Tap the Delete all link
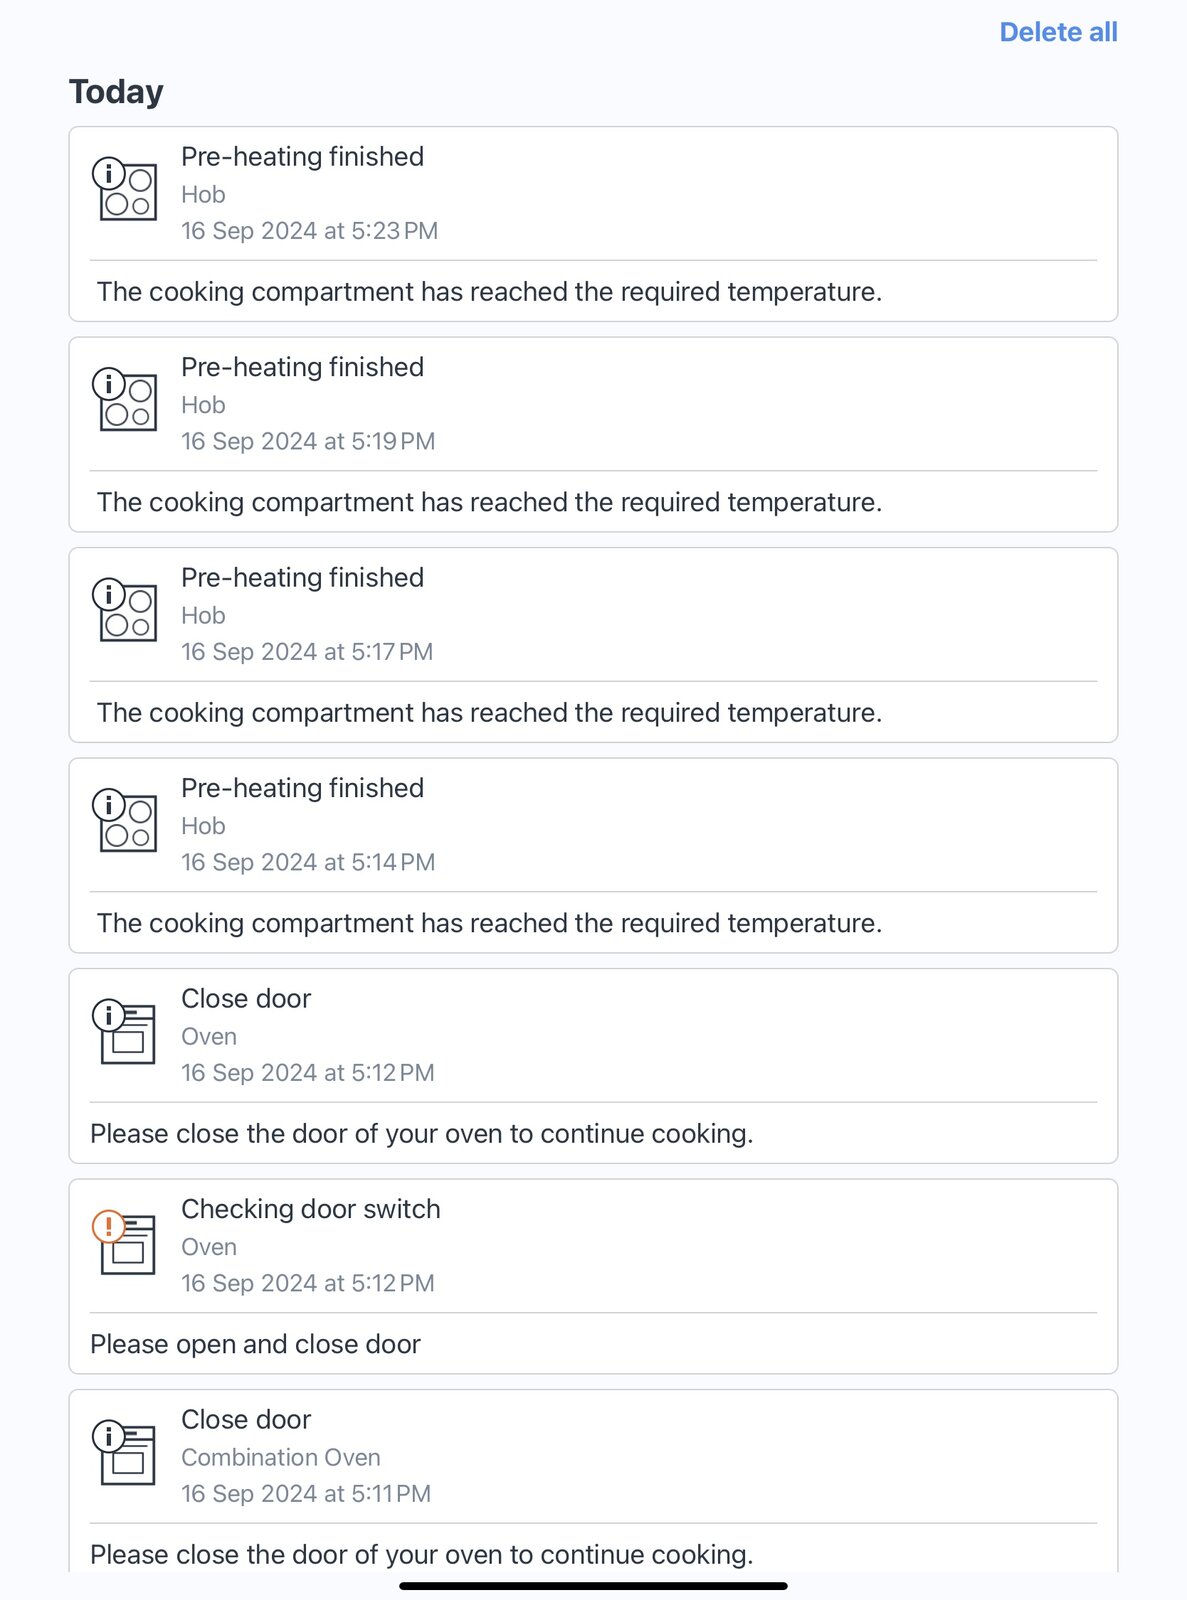The height and width of the screenshot is (1600, 1187). coord(1058,32)
